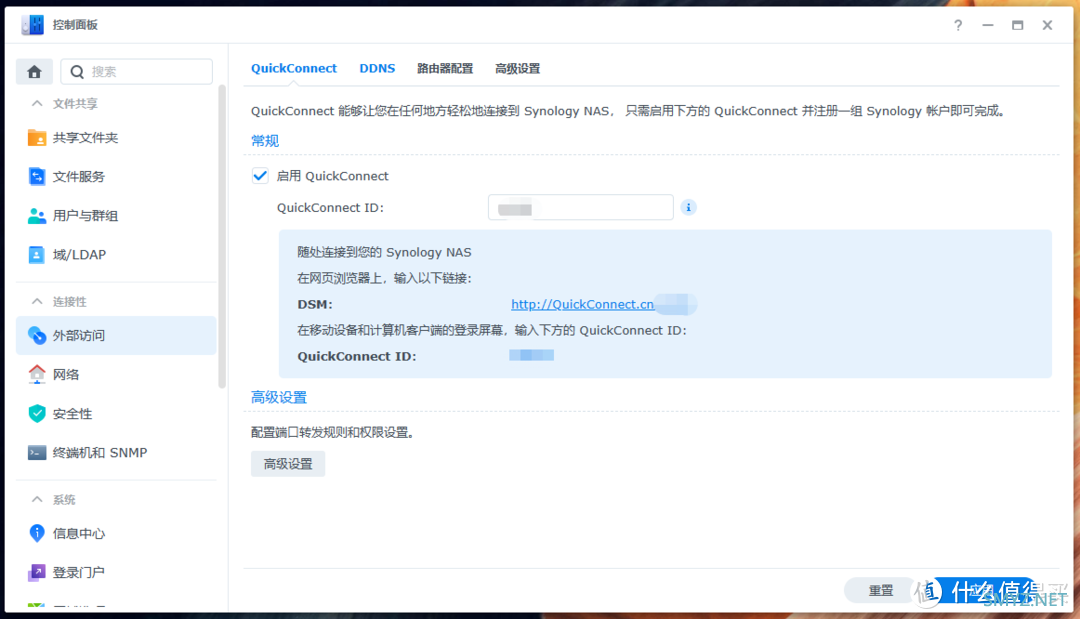Click the Reset (重置) button

coord(880,590)
